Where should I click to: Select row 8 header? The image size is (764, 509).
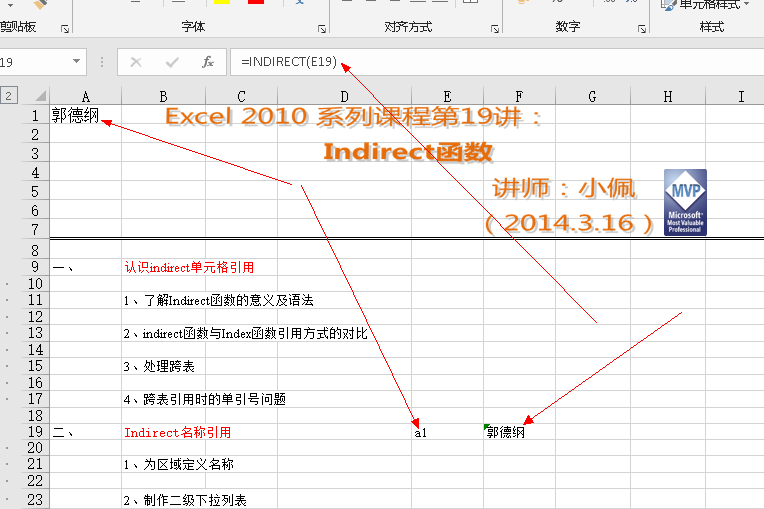point(35,250)
